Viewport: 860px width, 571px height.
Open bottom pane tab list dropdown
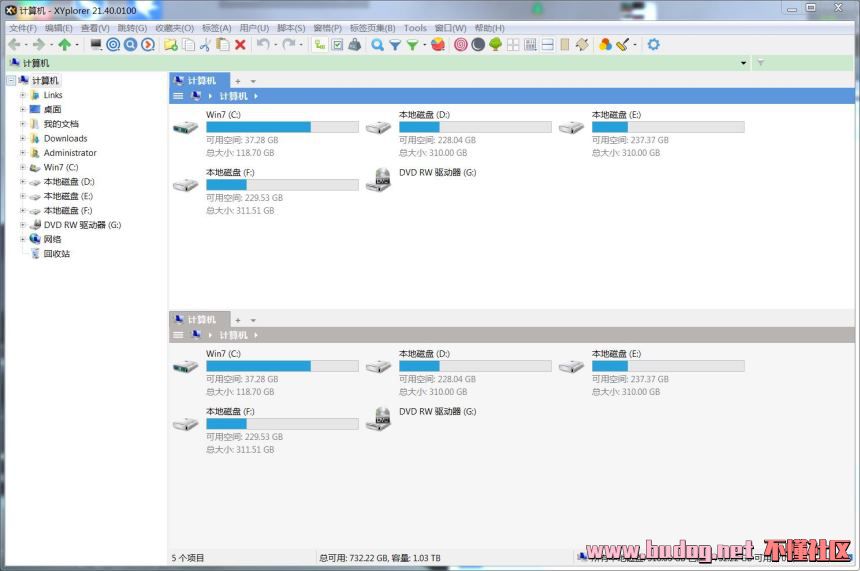(x=253, y=320)
